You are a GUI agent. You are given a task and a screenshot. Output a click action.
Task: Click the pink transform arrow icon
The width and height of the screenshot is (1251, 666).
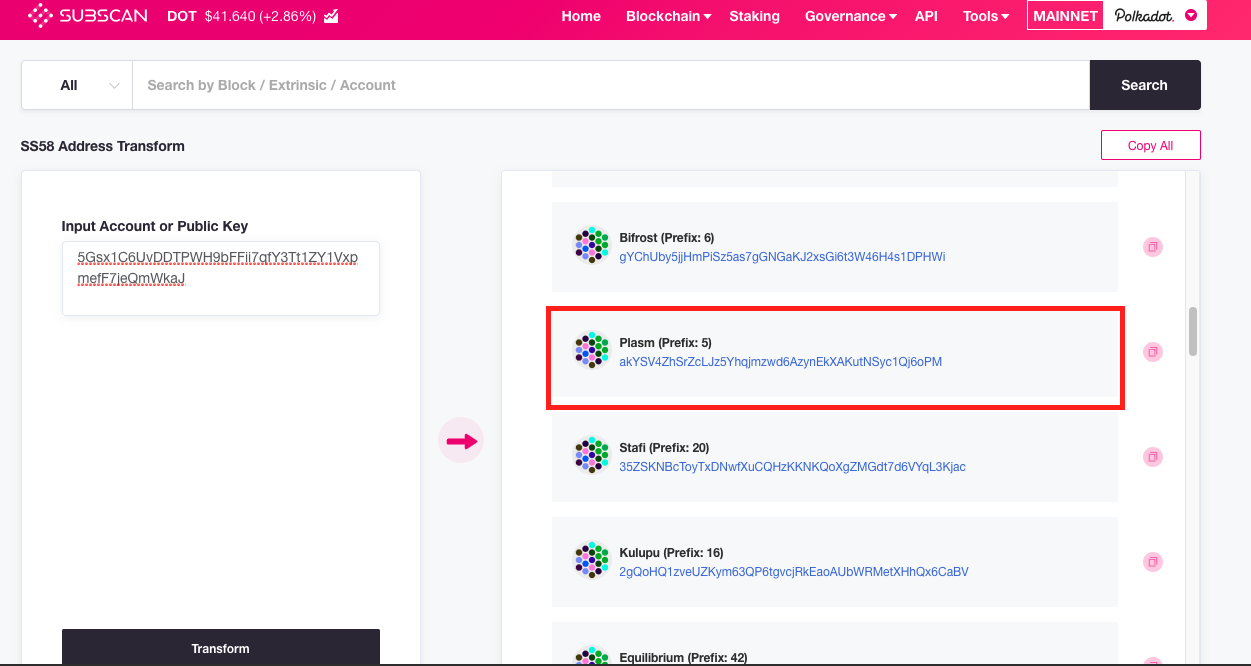click(461, 440)
